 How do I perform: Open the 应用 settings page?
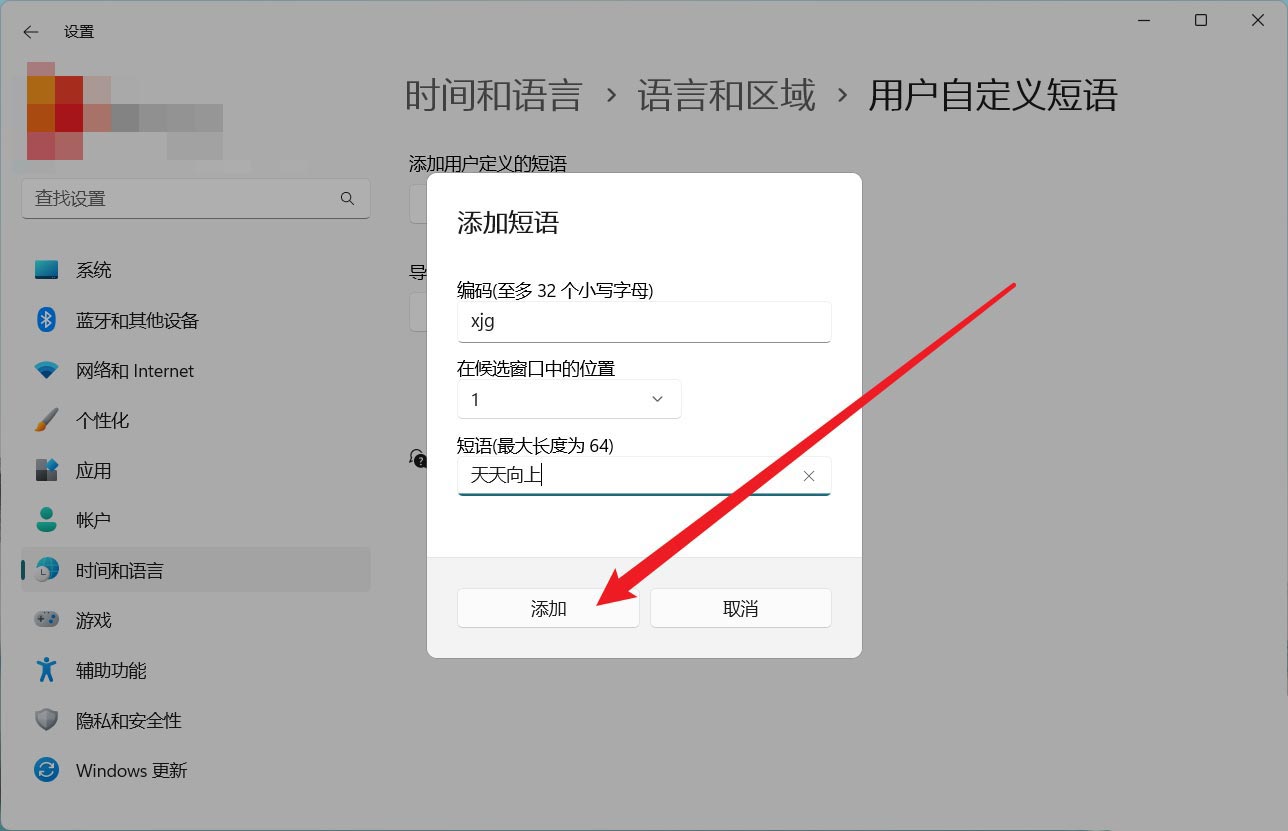[x=93, y=470]
